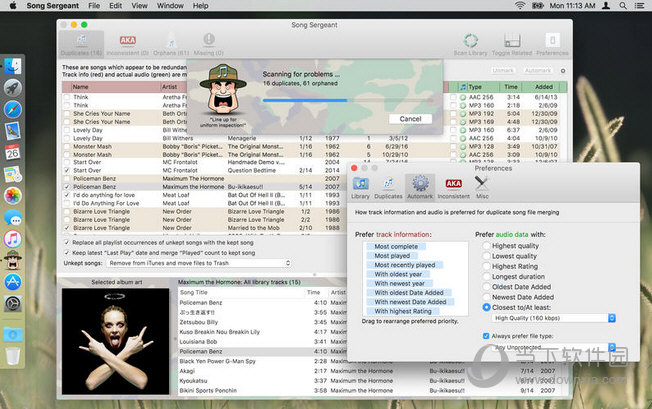This screenshot has height=409, width=652.
Task: Select the Most complete priority item
Action: pyautogui.click(x=396, y=246)
